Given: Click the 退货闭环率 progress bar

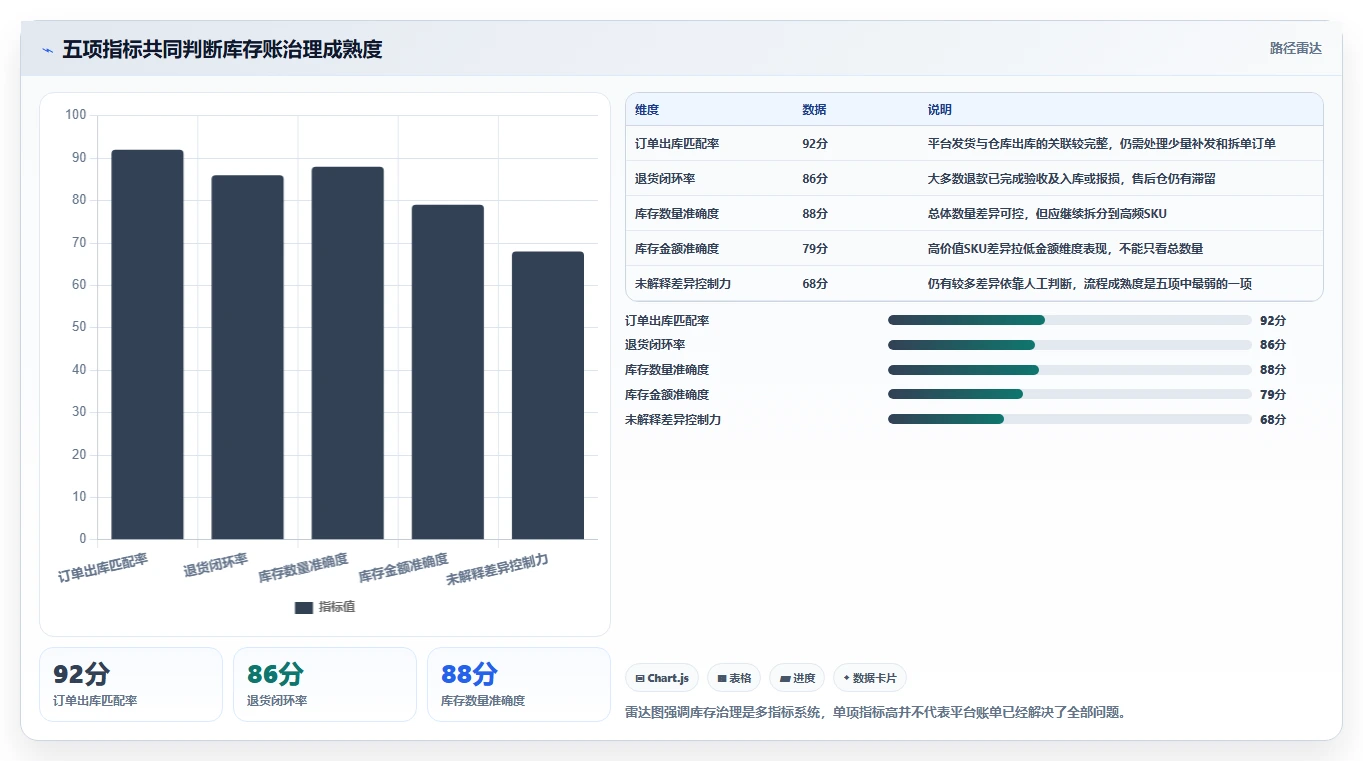Looking at the screenshot, I should [x=1070, y=345].
